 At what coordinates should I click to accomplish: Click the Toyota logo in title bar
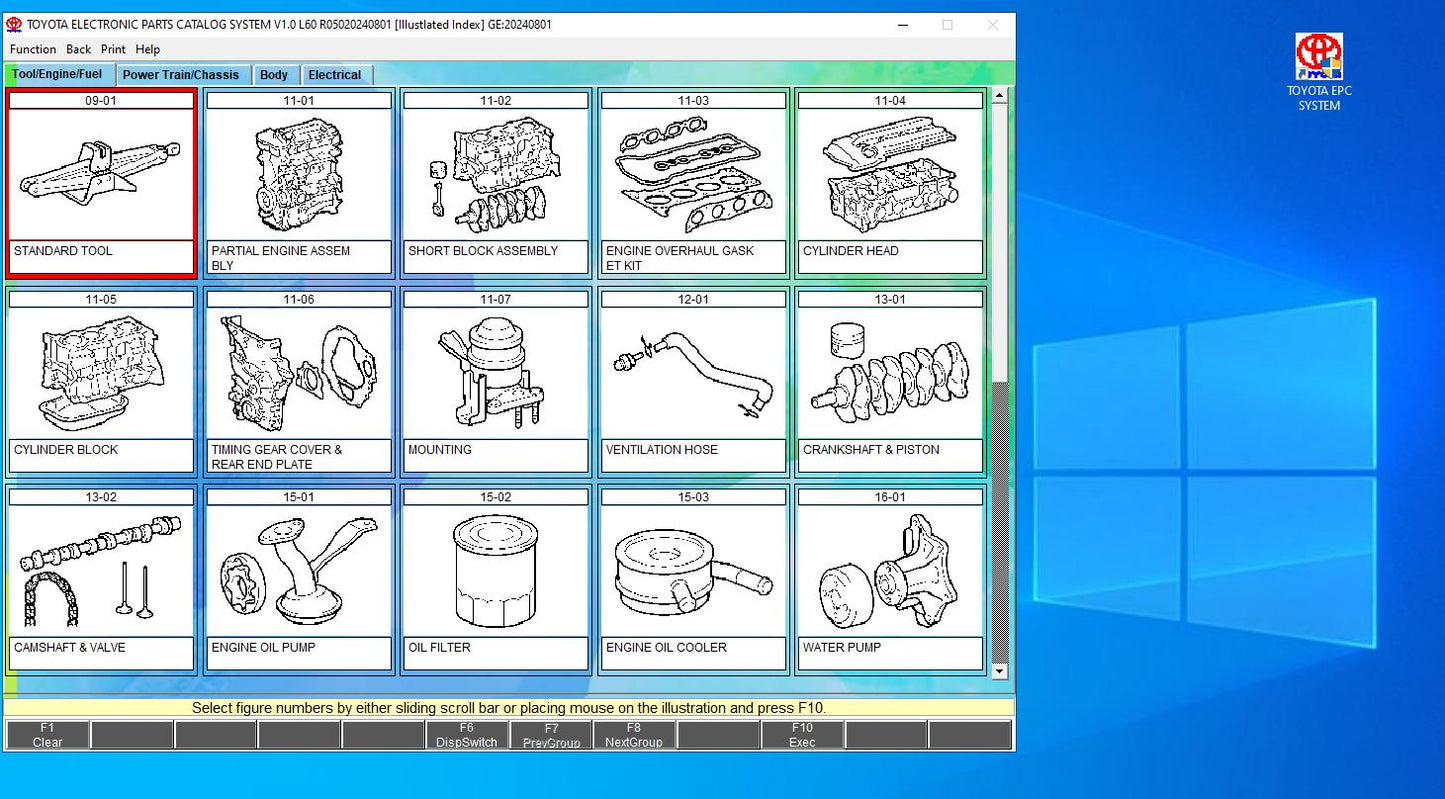(x=14, y=24)
